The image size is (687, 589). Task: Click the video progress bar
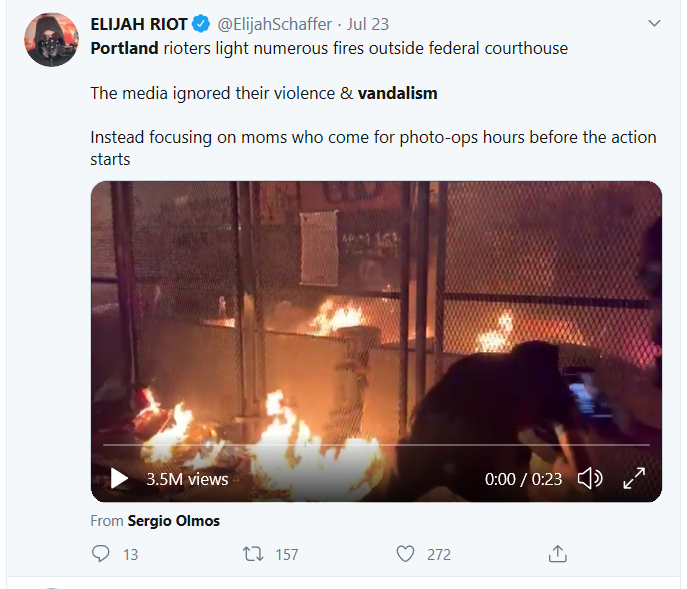coord(376,444)
